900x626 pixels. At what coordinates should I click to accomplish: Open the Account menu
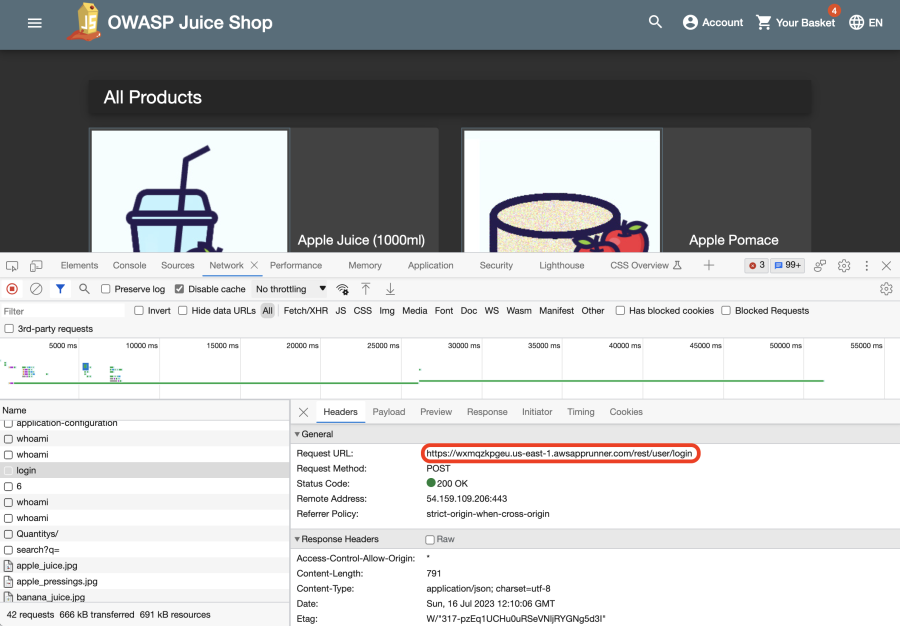712,22
